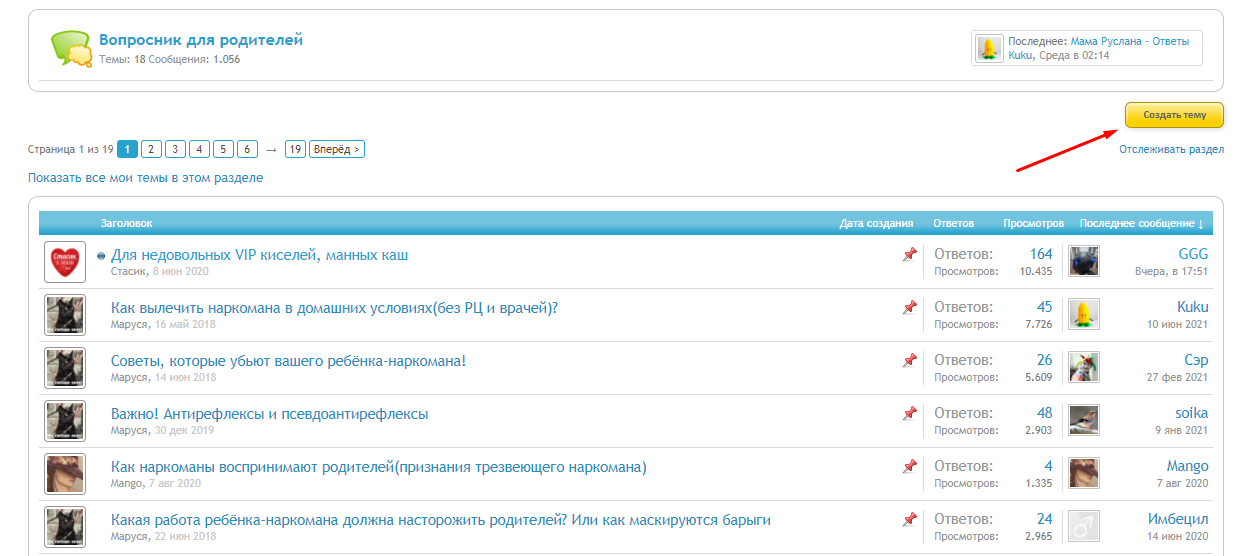The height and width of the screenshot is (556, 1251).
Task: Sort by the Дата создания column header
Action: 876,223
